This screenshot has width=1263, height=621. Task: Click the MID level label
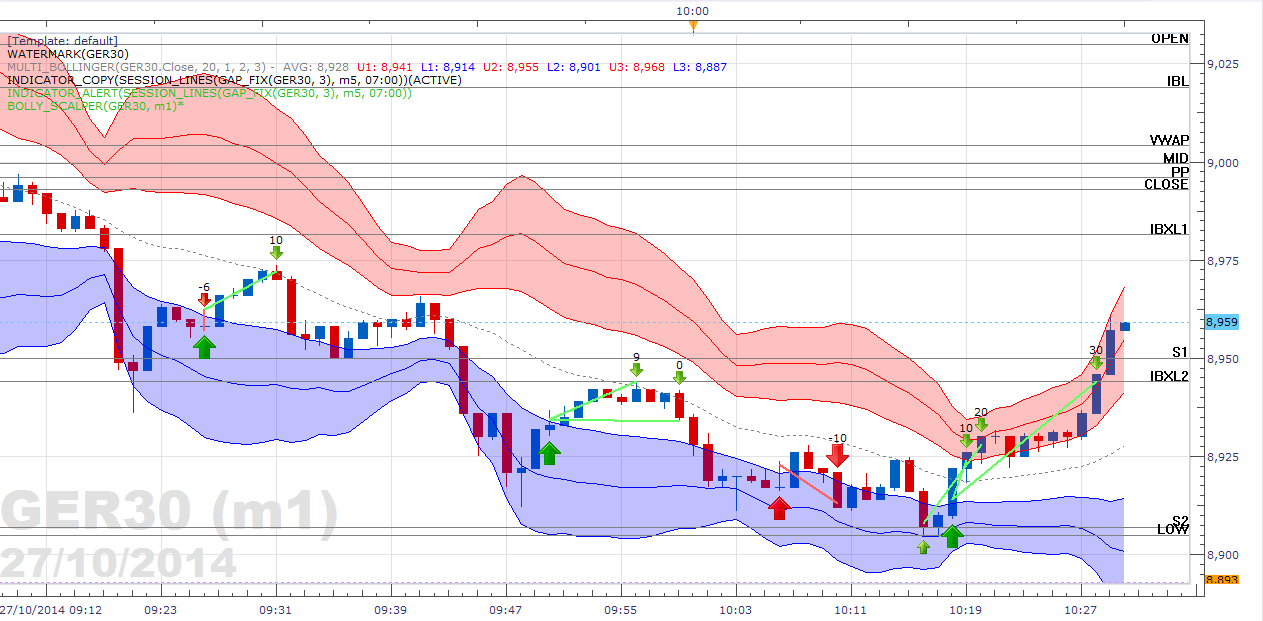[x=1175, y=158]
